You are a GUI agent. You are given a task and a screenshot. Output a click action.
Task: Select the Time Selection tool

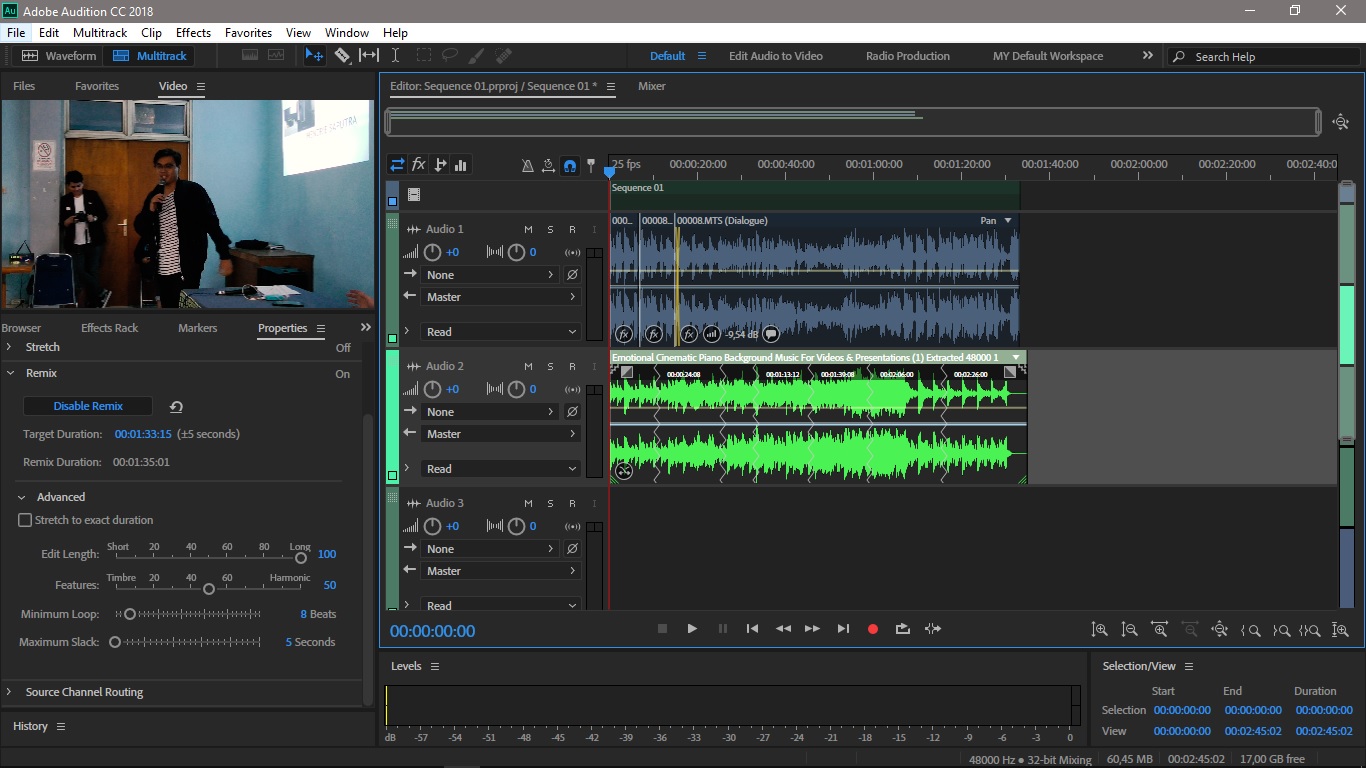[396, 56]
